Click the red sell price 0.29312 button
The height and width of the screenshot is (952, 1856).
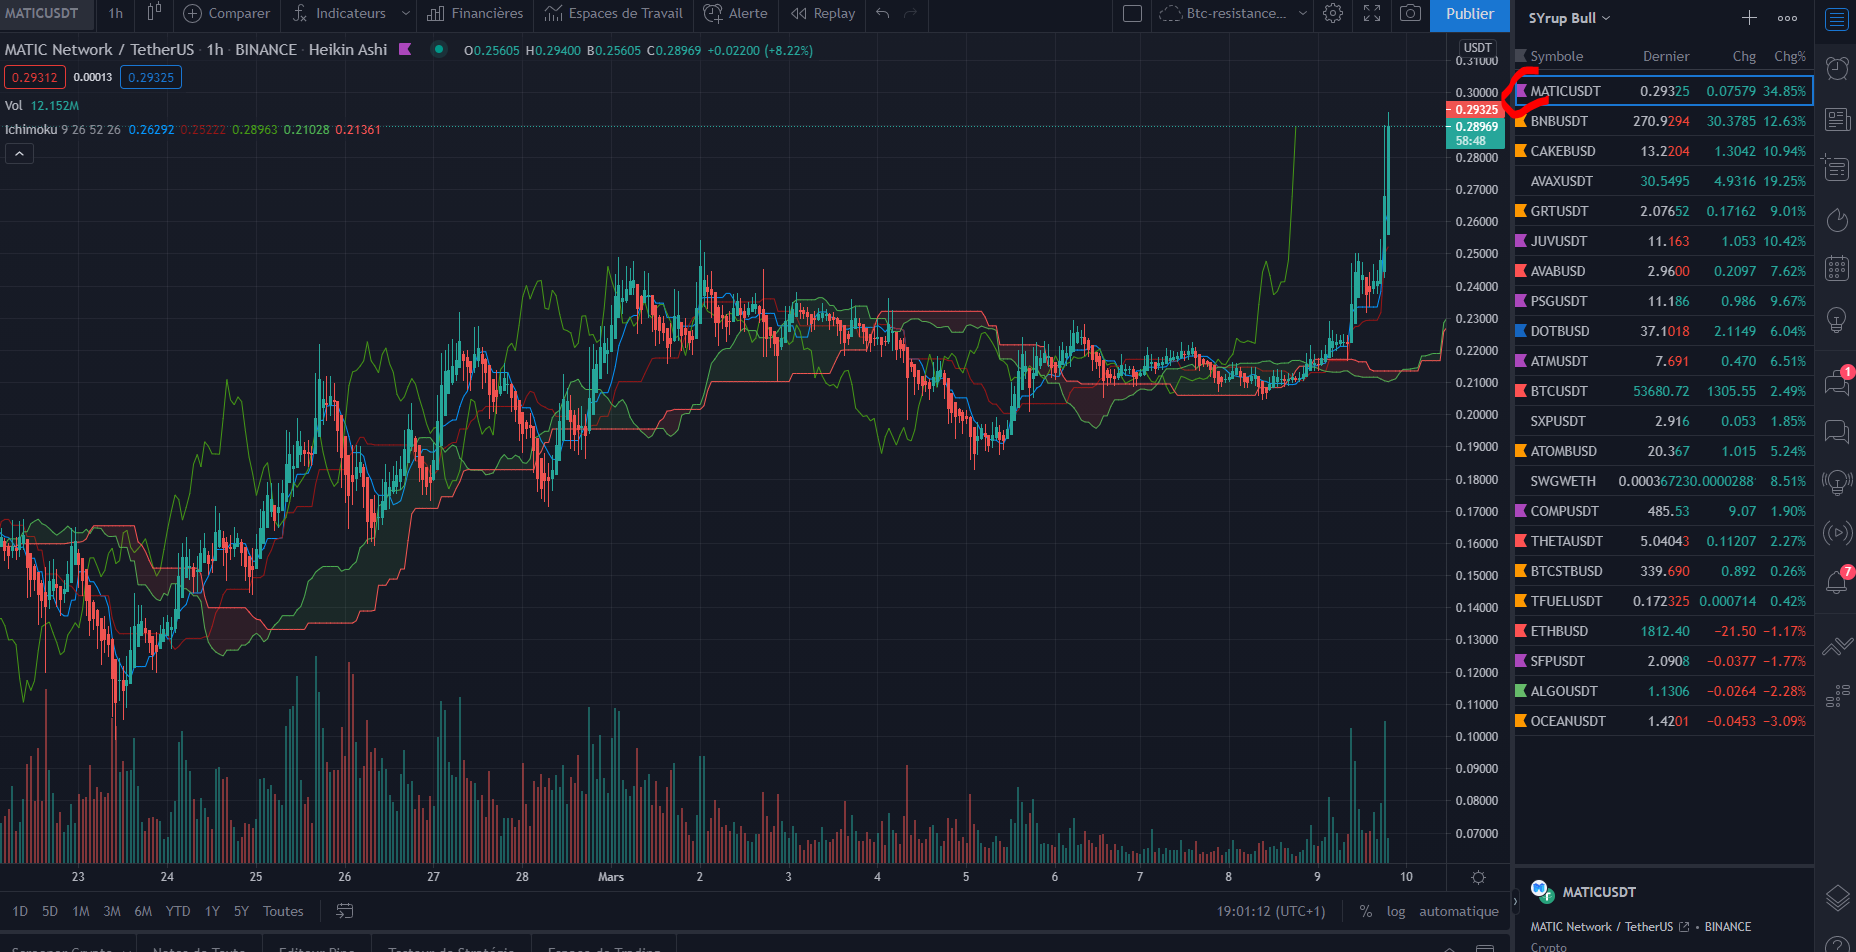pyautogui.click(x=35, y=77)
